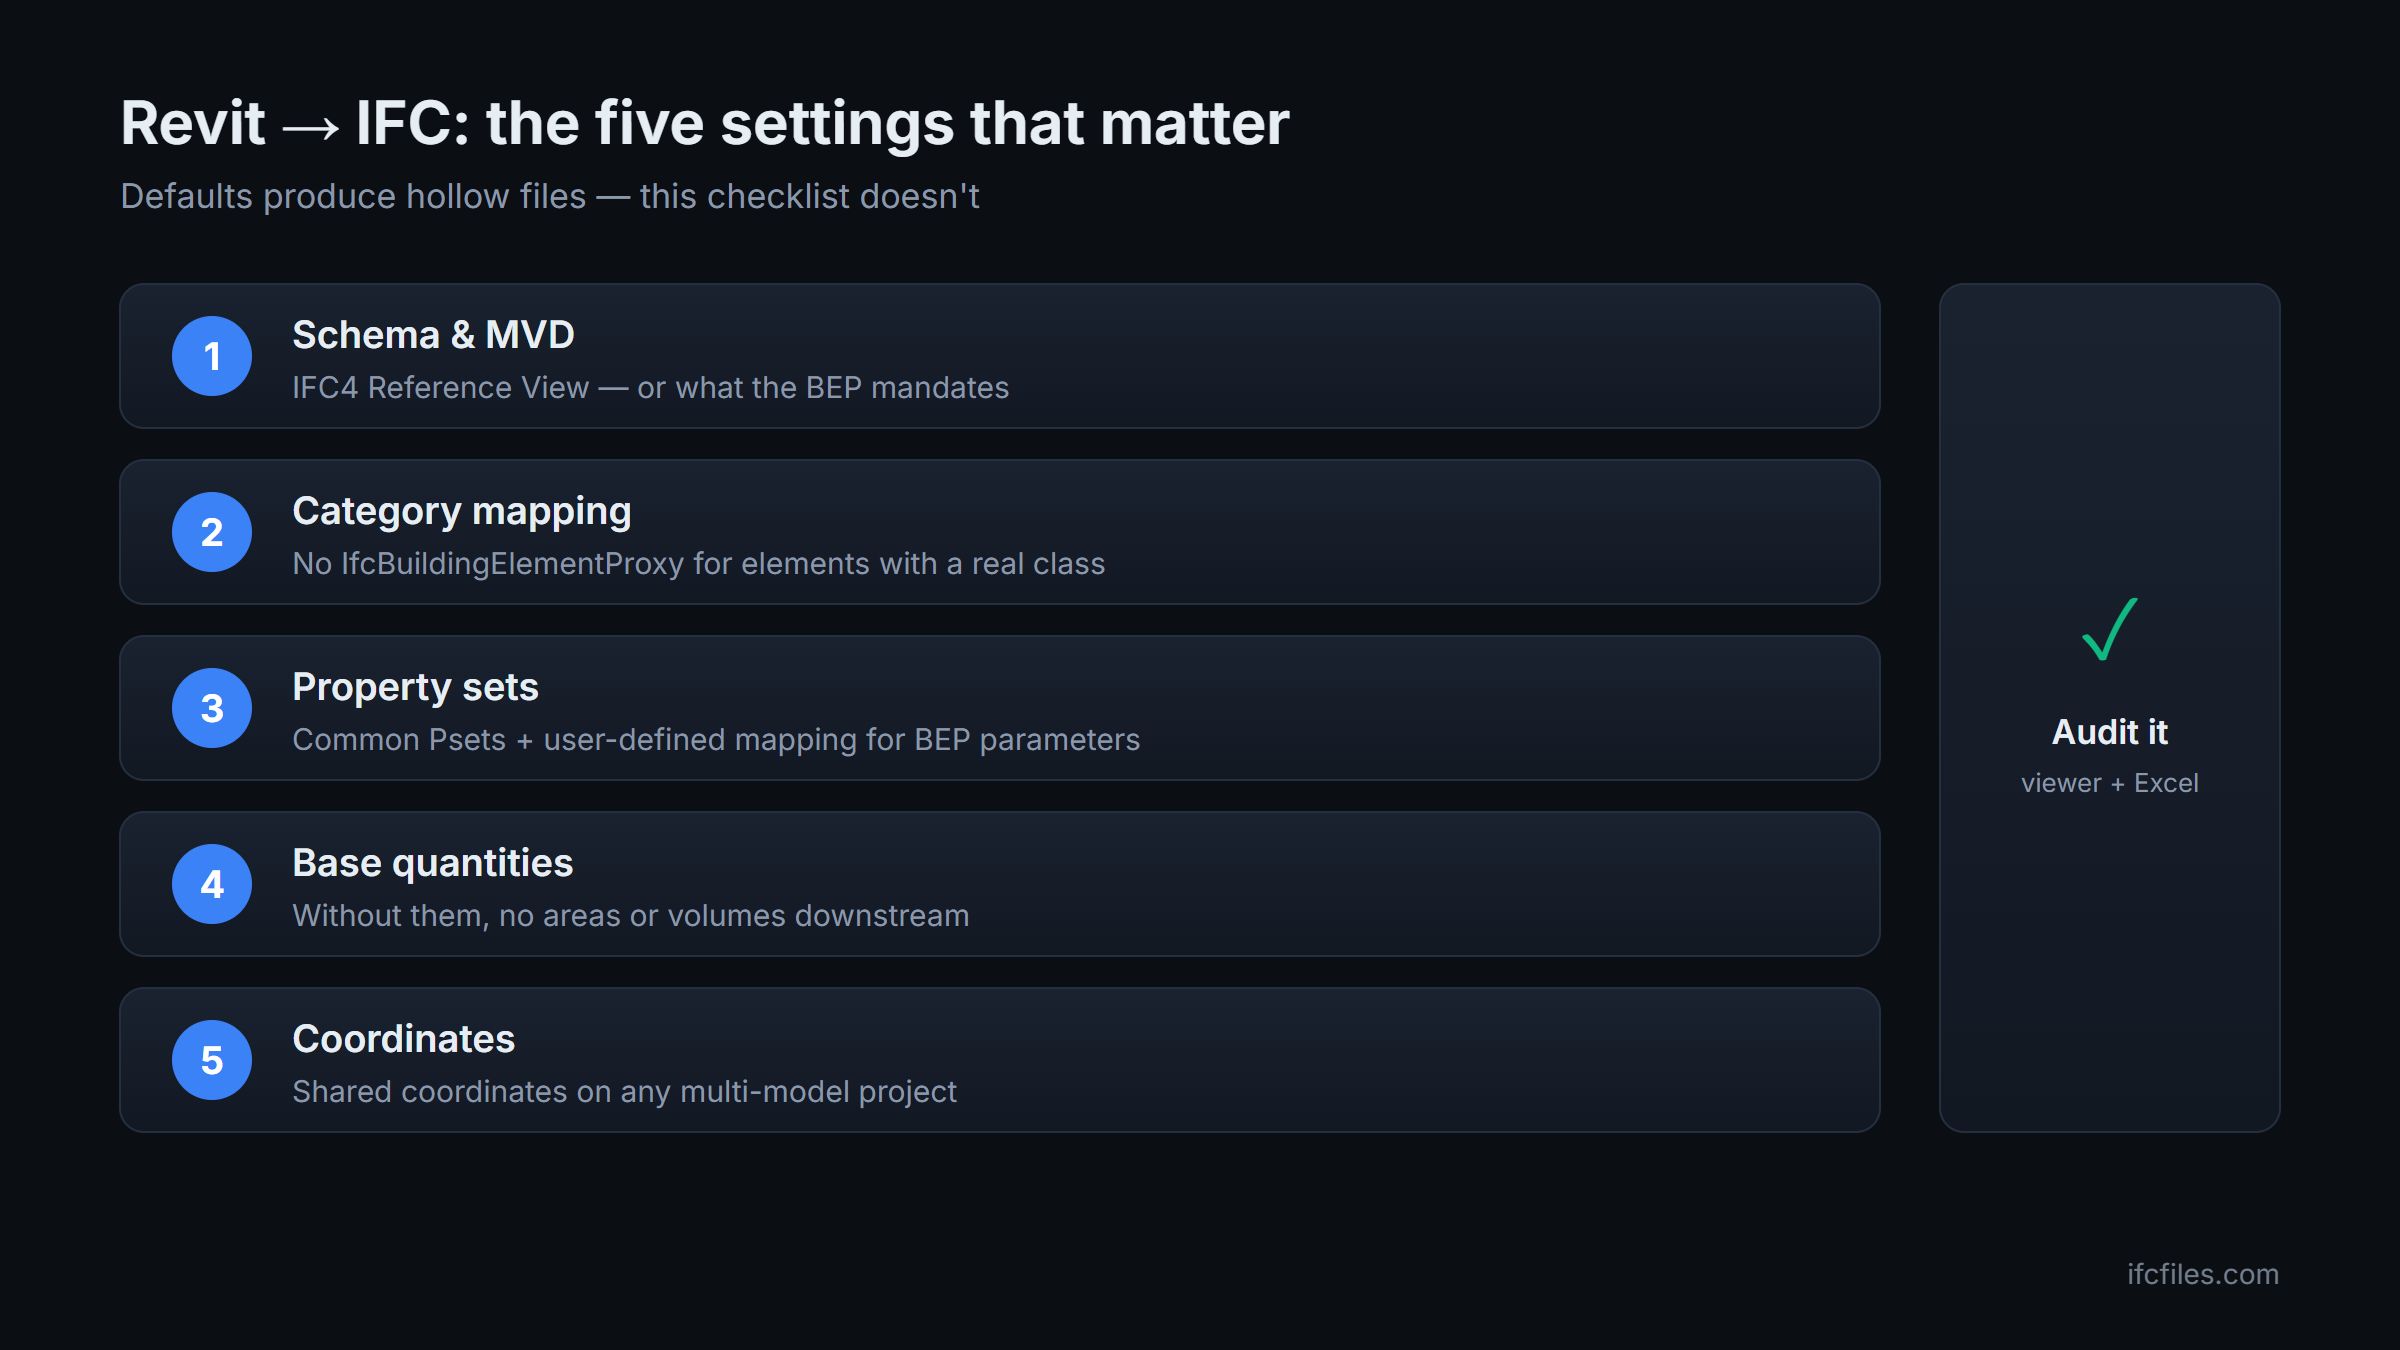Click the Shared coordinates description text
2400x1350 pixels.
coord(624,1092)
